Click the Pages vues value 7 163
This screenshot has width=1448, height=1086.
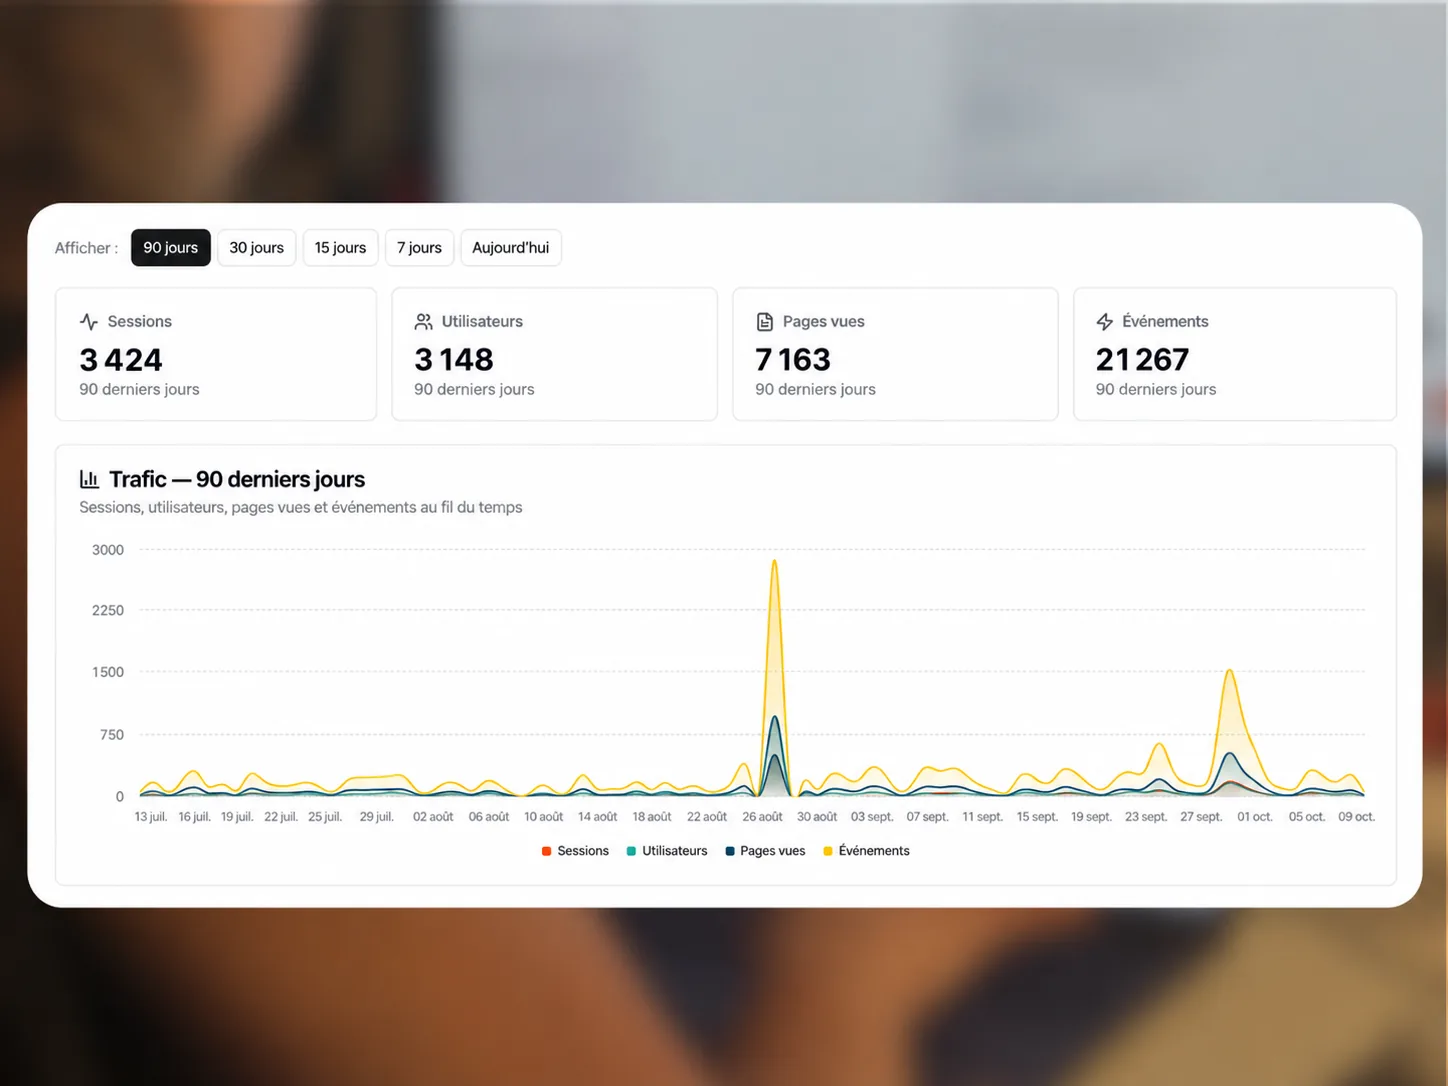(x=793, y=360)
